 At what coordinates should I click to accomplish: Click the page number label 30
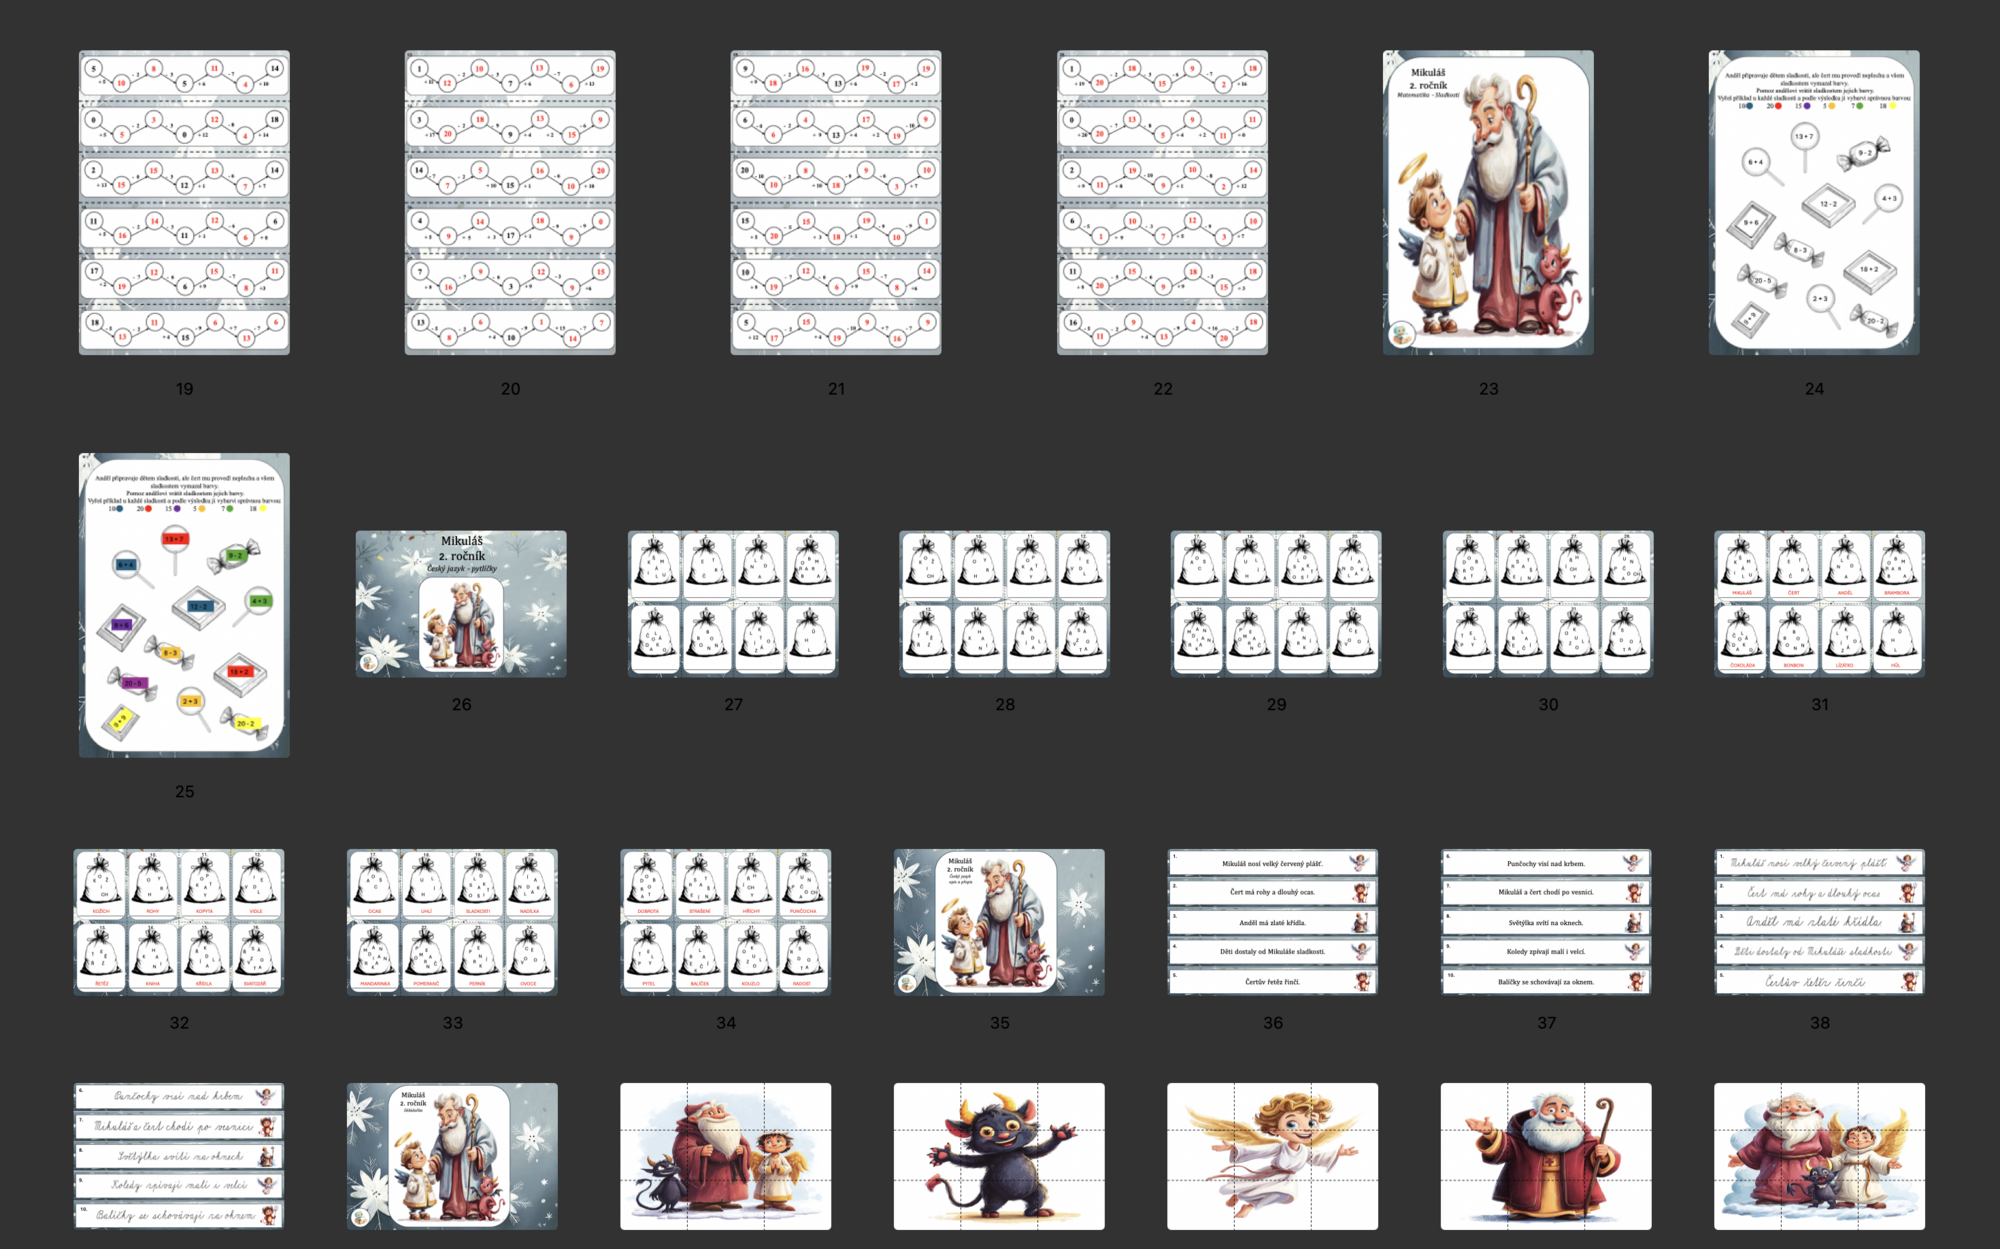(1548, 705)
